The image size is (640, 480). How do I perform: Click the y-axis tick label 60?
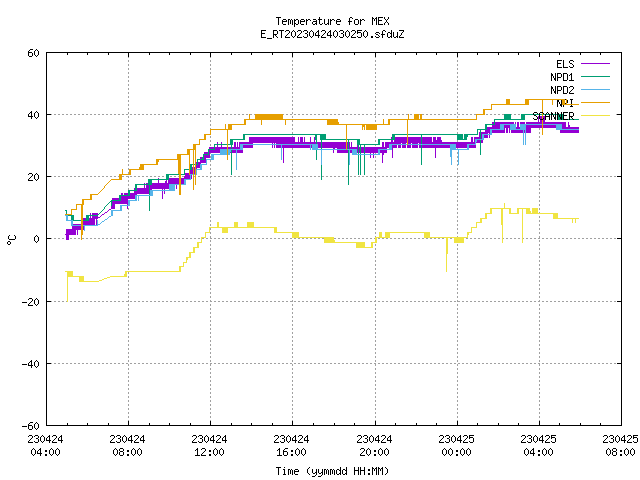click(33, 53)
